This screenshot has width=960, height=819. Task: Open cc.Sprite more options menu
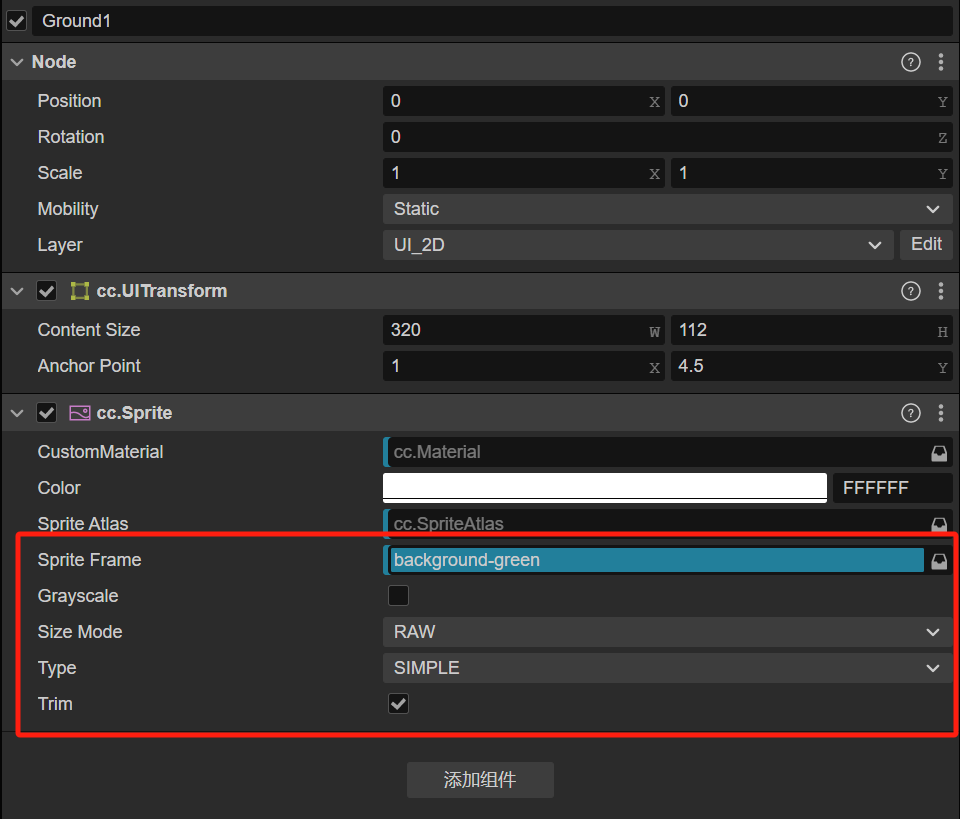941,413
